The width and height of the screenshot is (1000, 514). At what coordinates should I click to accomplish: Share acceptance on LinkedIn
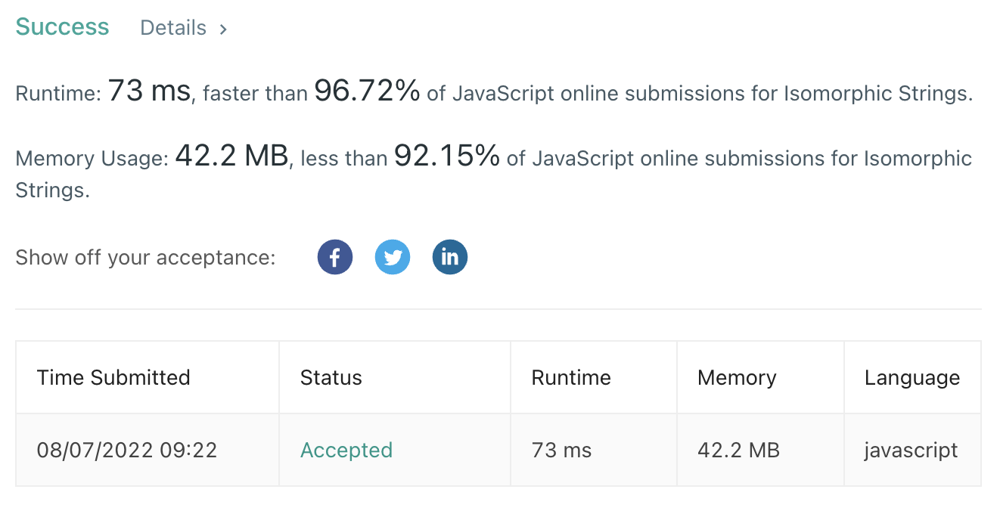tap(450, 257)
